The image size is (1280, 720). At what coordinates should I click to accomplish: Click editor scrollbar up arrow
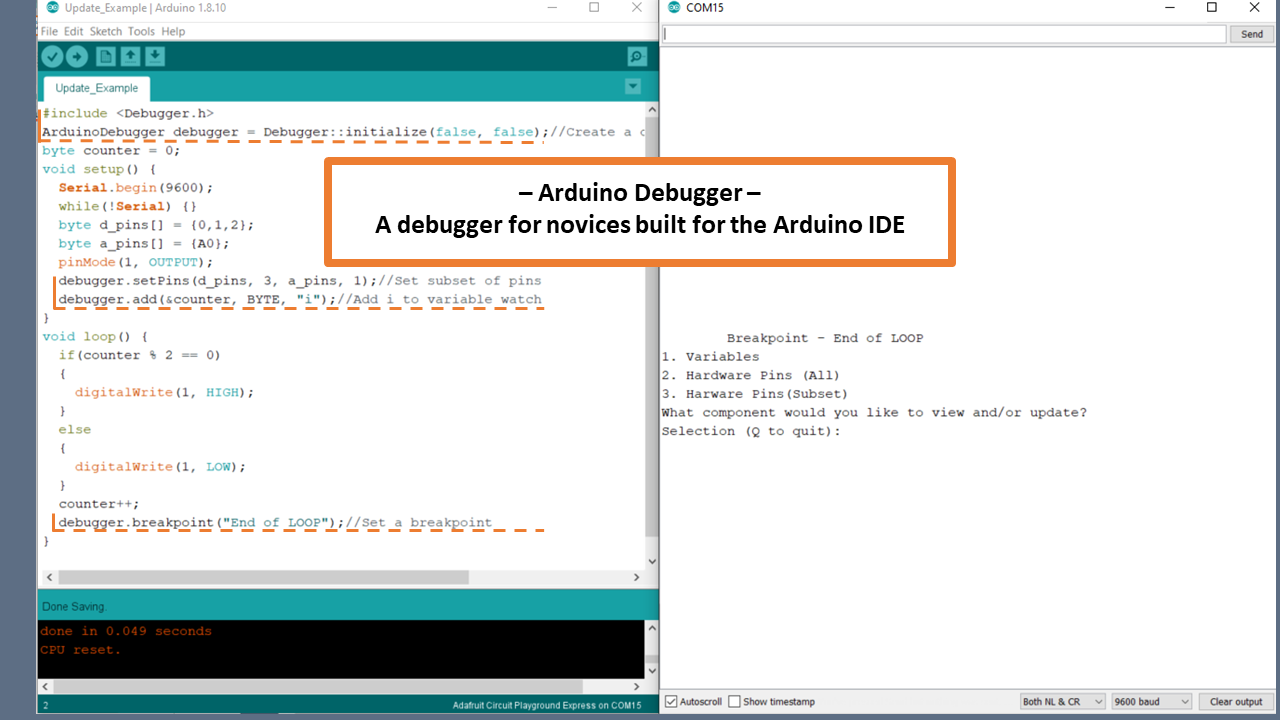[x=652, y=110]
